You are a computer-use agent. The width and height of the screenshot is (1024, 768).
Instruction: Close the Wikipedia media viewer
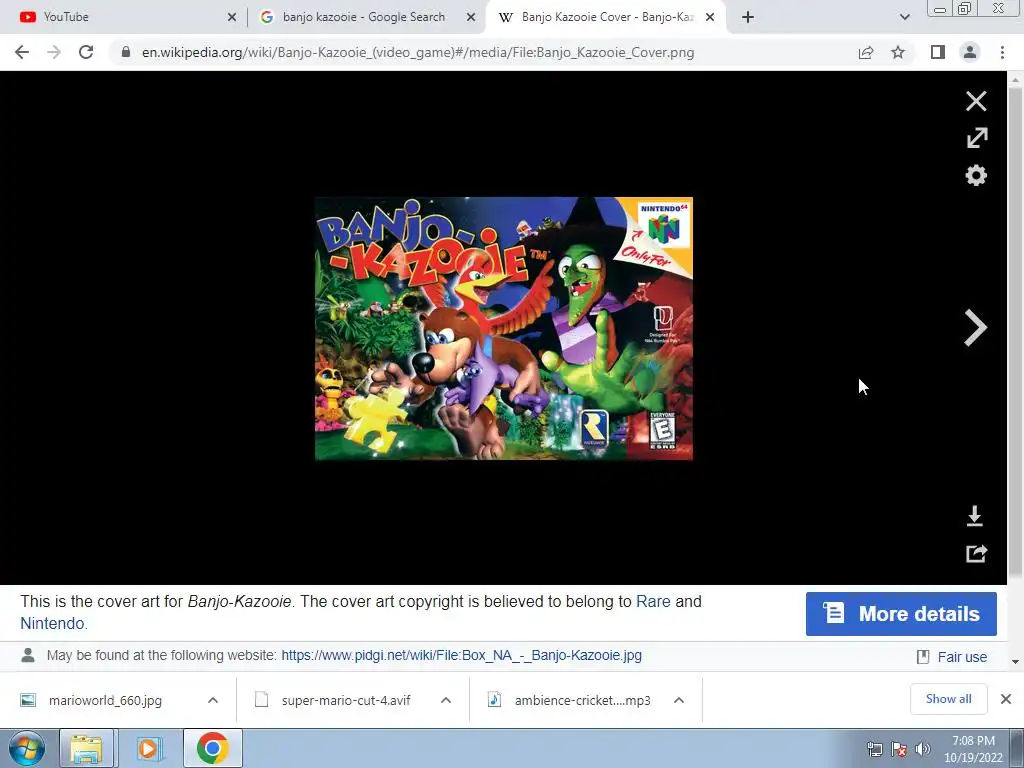(976, 101)
